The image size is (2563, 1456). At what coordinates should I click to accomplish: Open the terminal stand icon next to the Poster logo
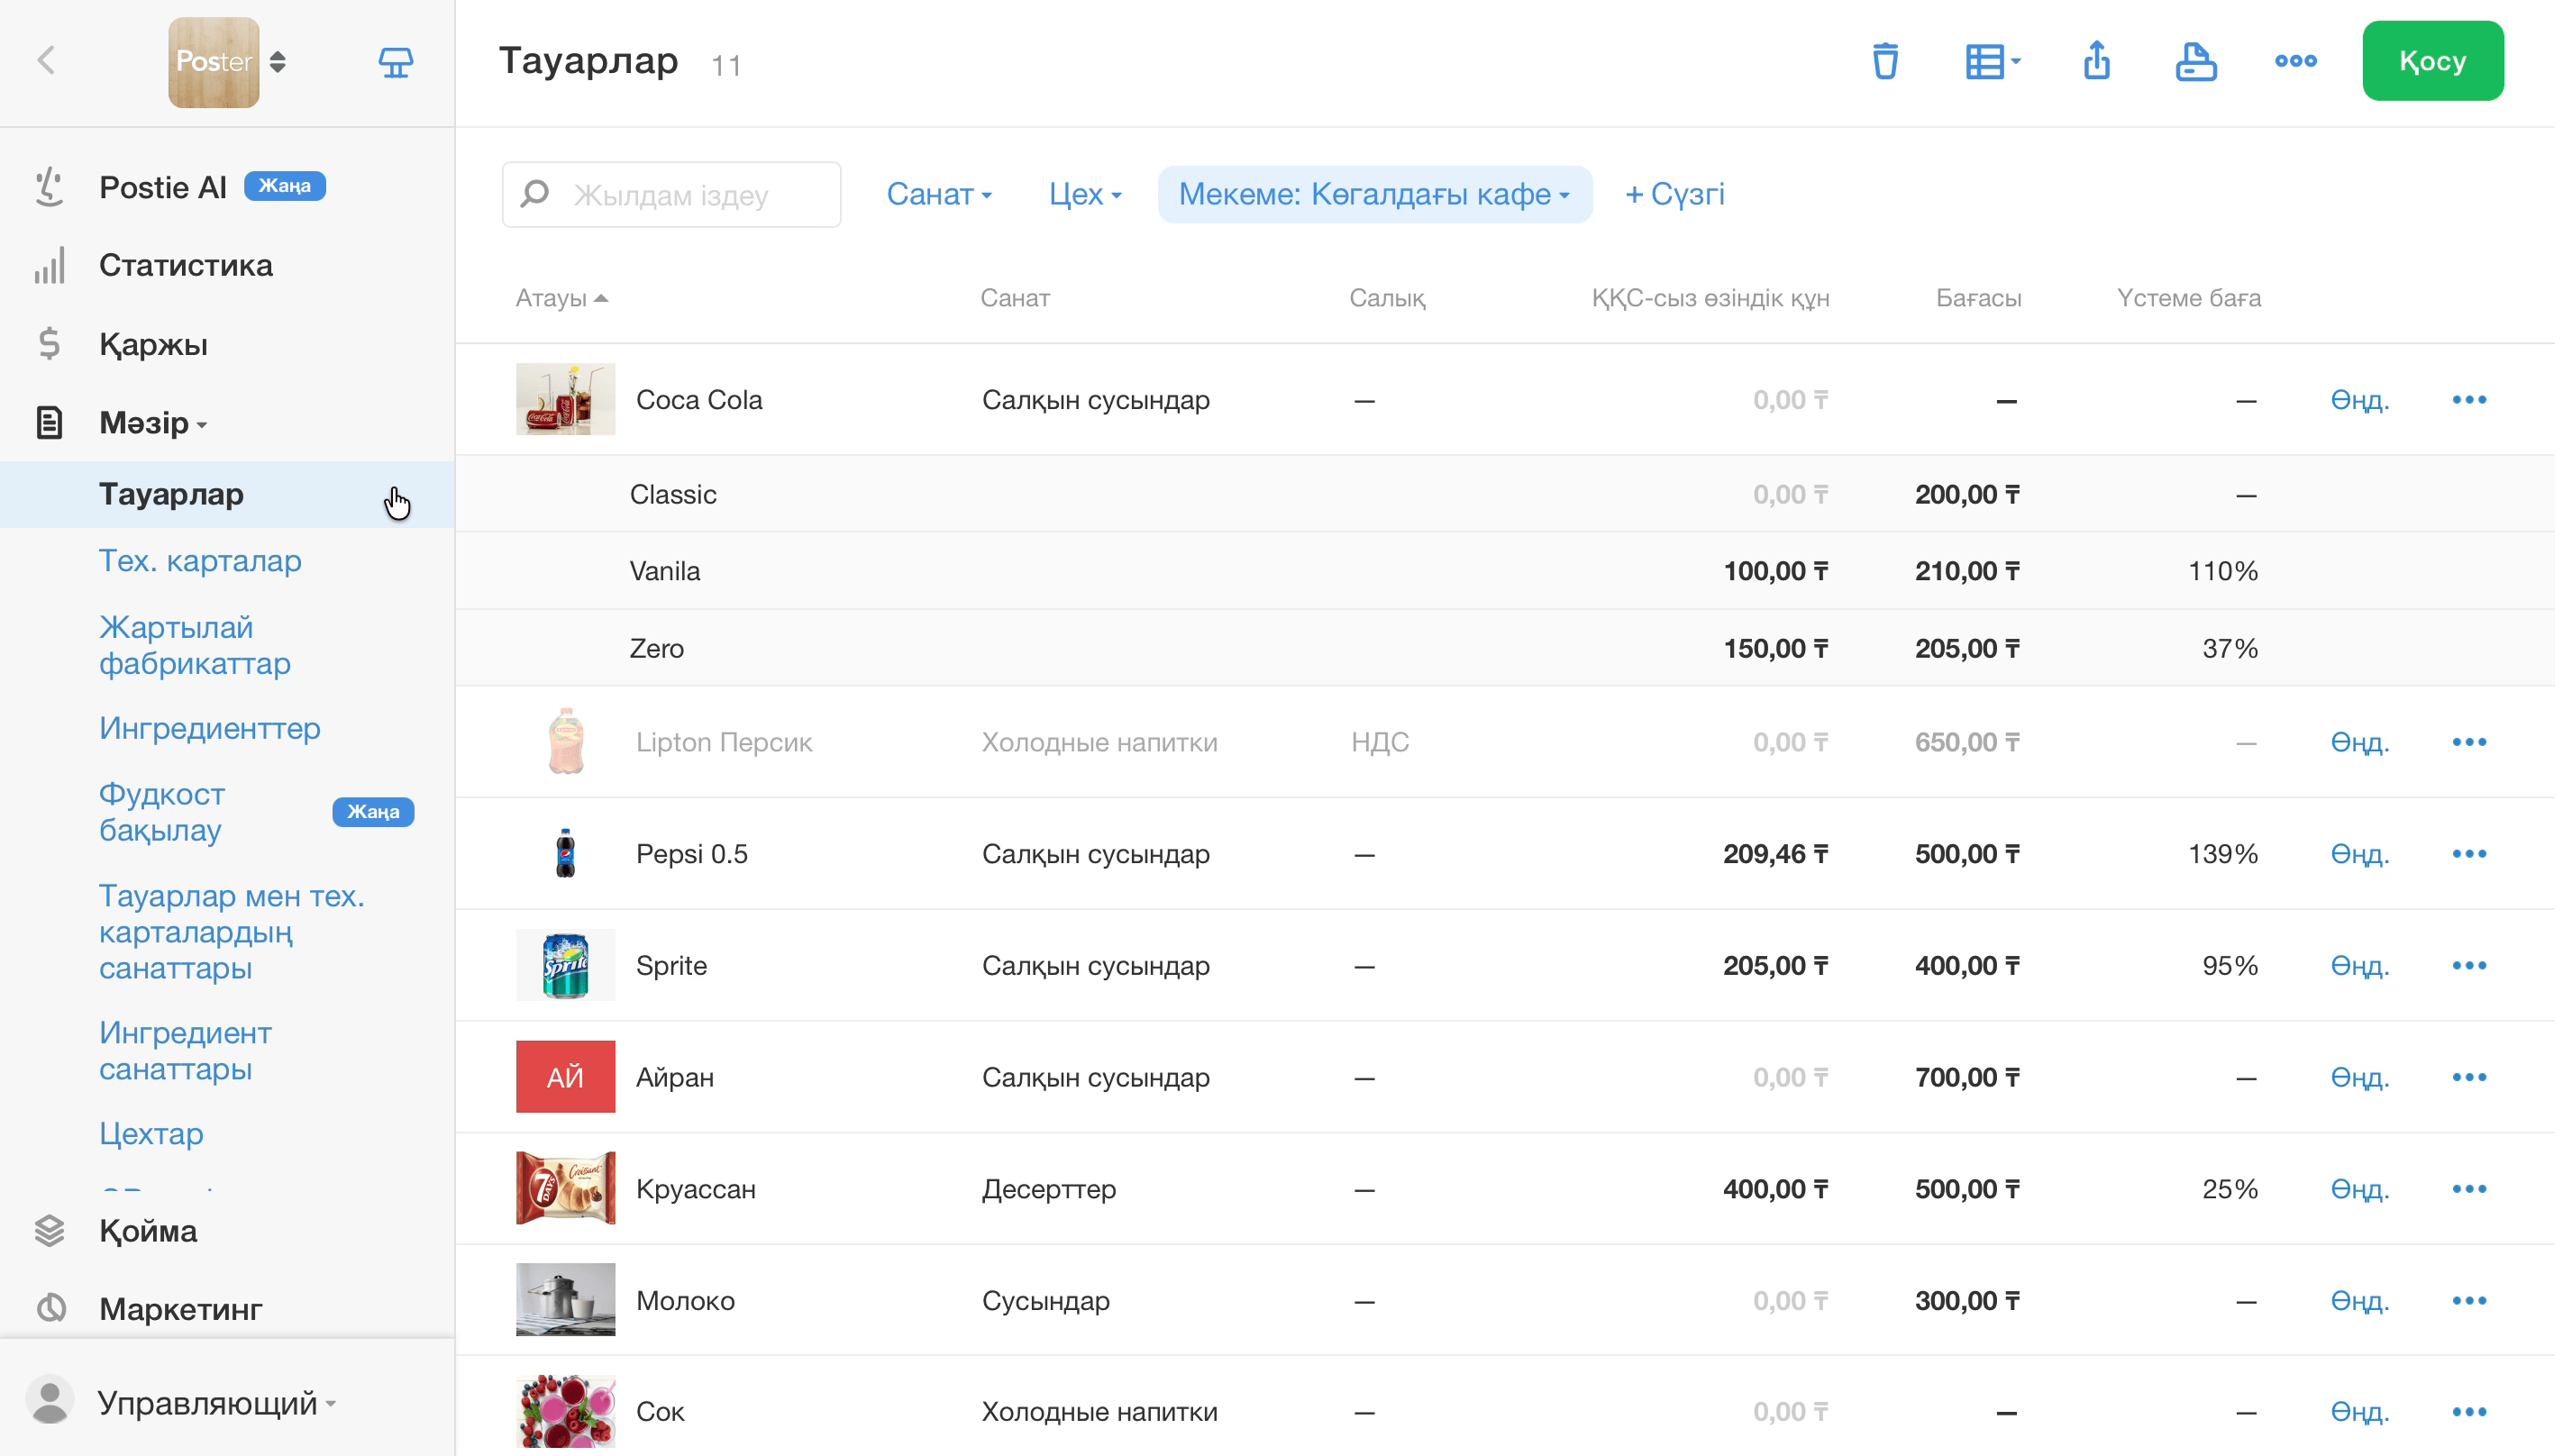396,62
